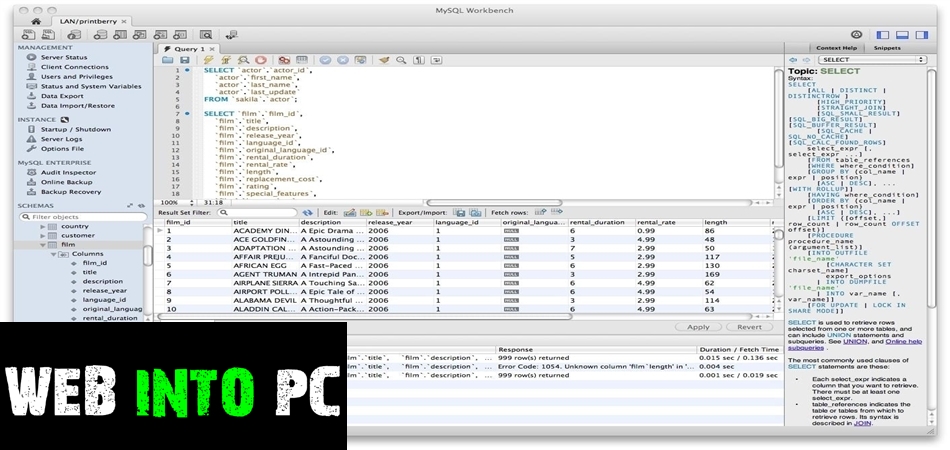Viewport: 950px width, 450px height.
Task: Click the Audit Inspector icon
Action: click(x=32, y=173)
